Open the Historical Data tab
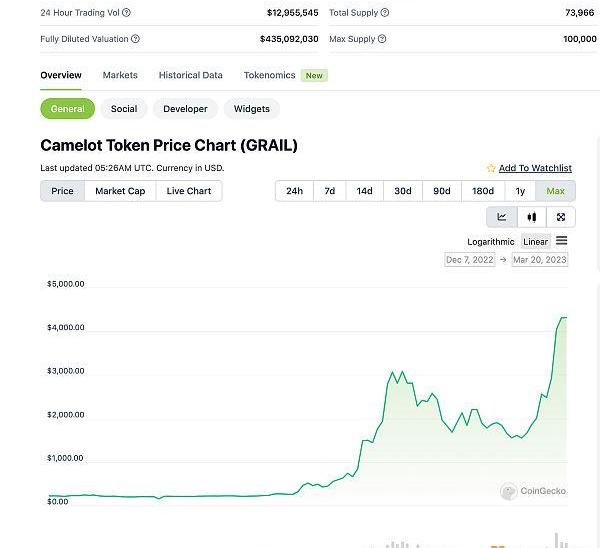Image resolution: width=600 pixels, height=548 pixels. 190,75
